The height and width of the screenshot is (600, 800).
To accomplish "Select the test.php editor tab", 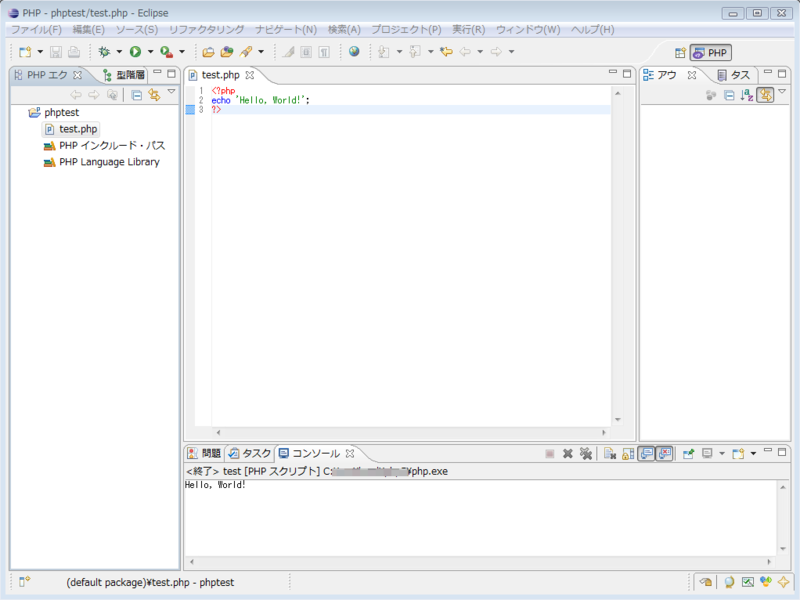I will click(220, 75).
